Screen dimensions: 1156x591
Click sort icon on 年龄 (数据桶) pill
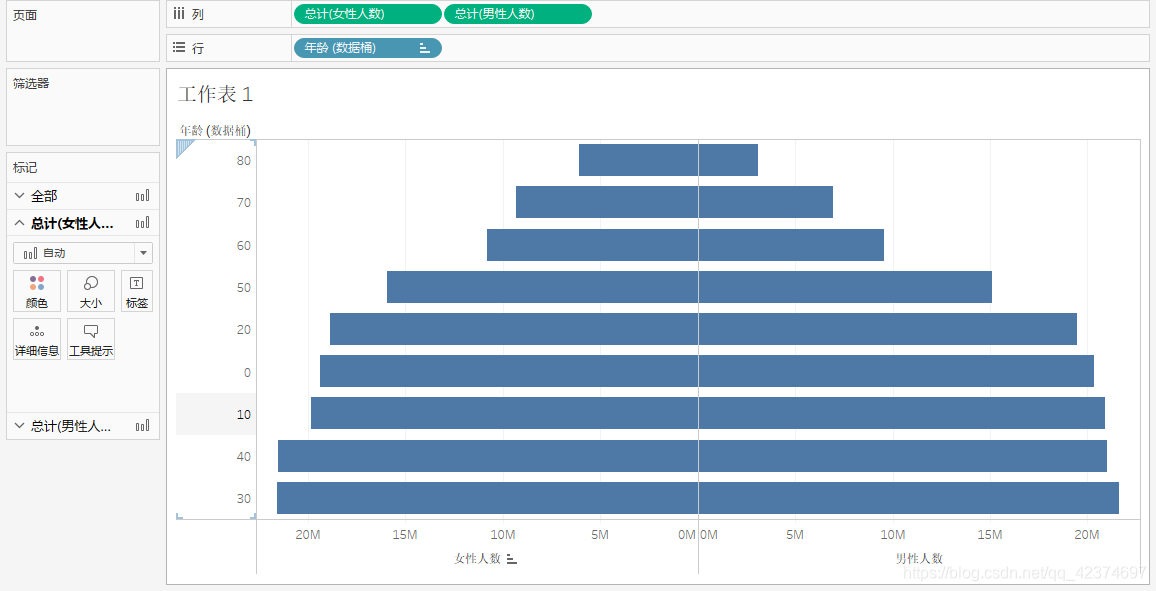tap(425, 48)
